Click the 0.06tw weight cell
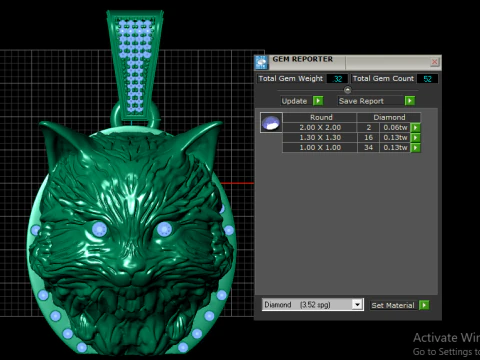 tap(395, 128)
